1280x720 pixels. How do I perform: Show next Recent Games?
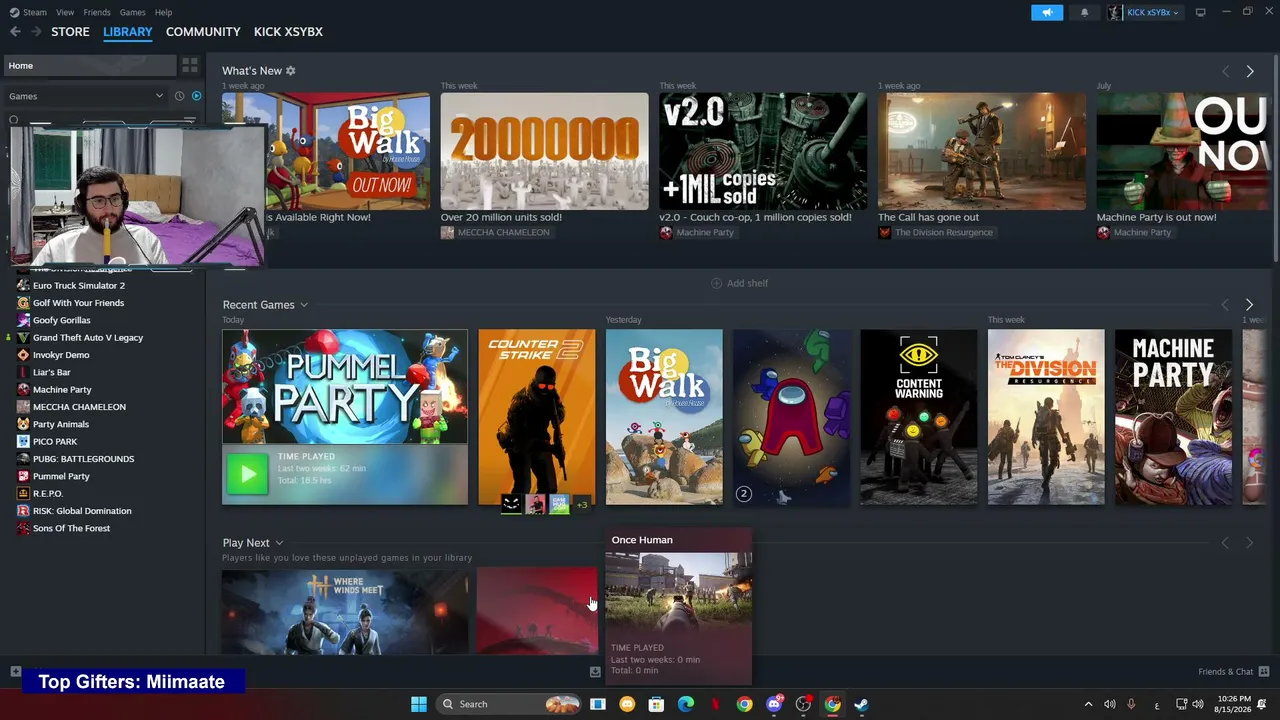(1249, 304)
